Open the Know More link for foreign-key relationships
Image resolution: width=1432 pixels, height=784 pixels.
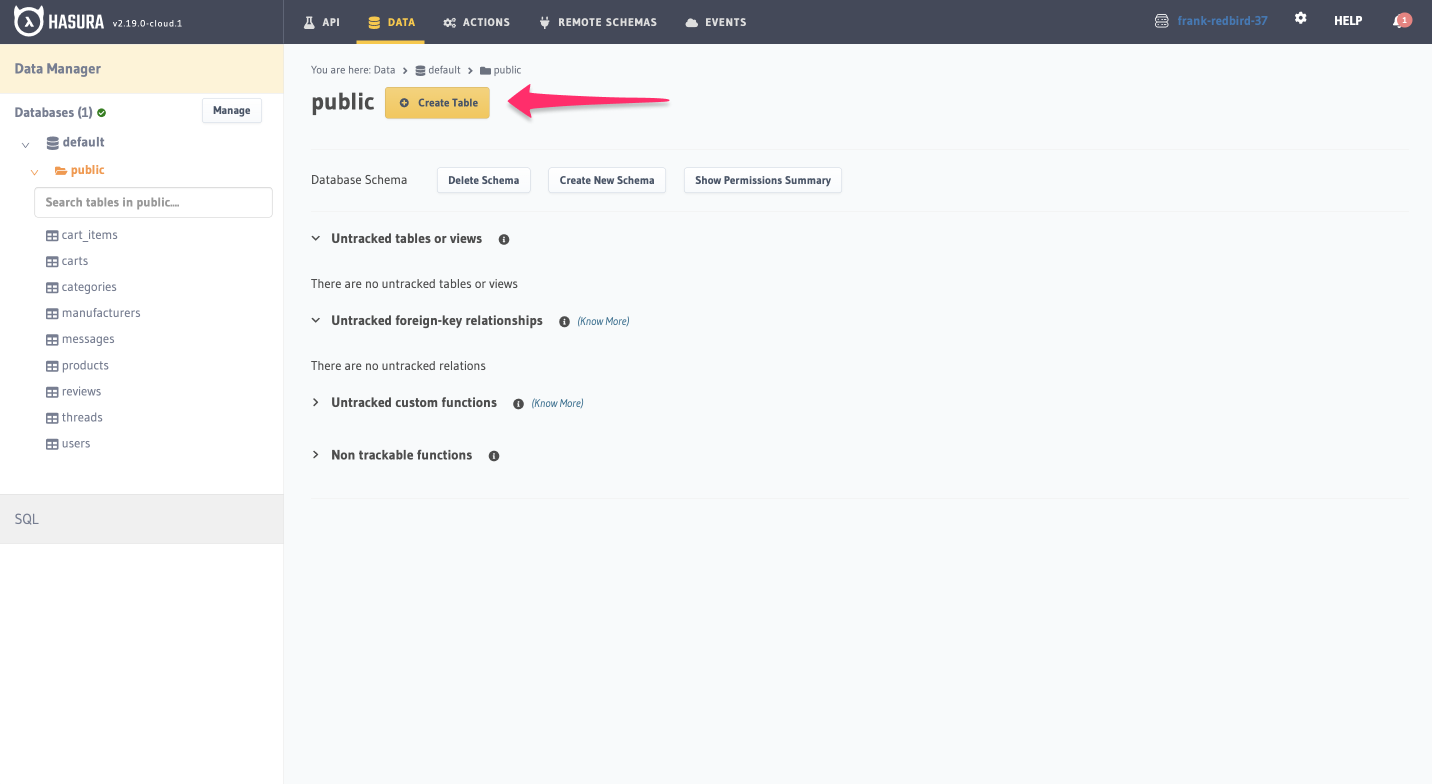pyautogui.click(x=602, y=321)
